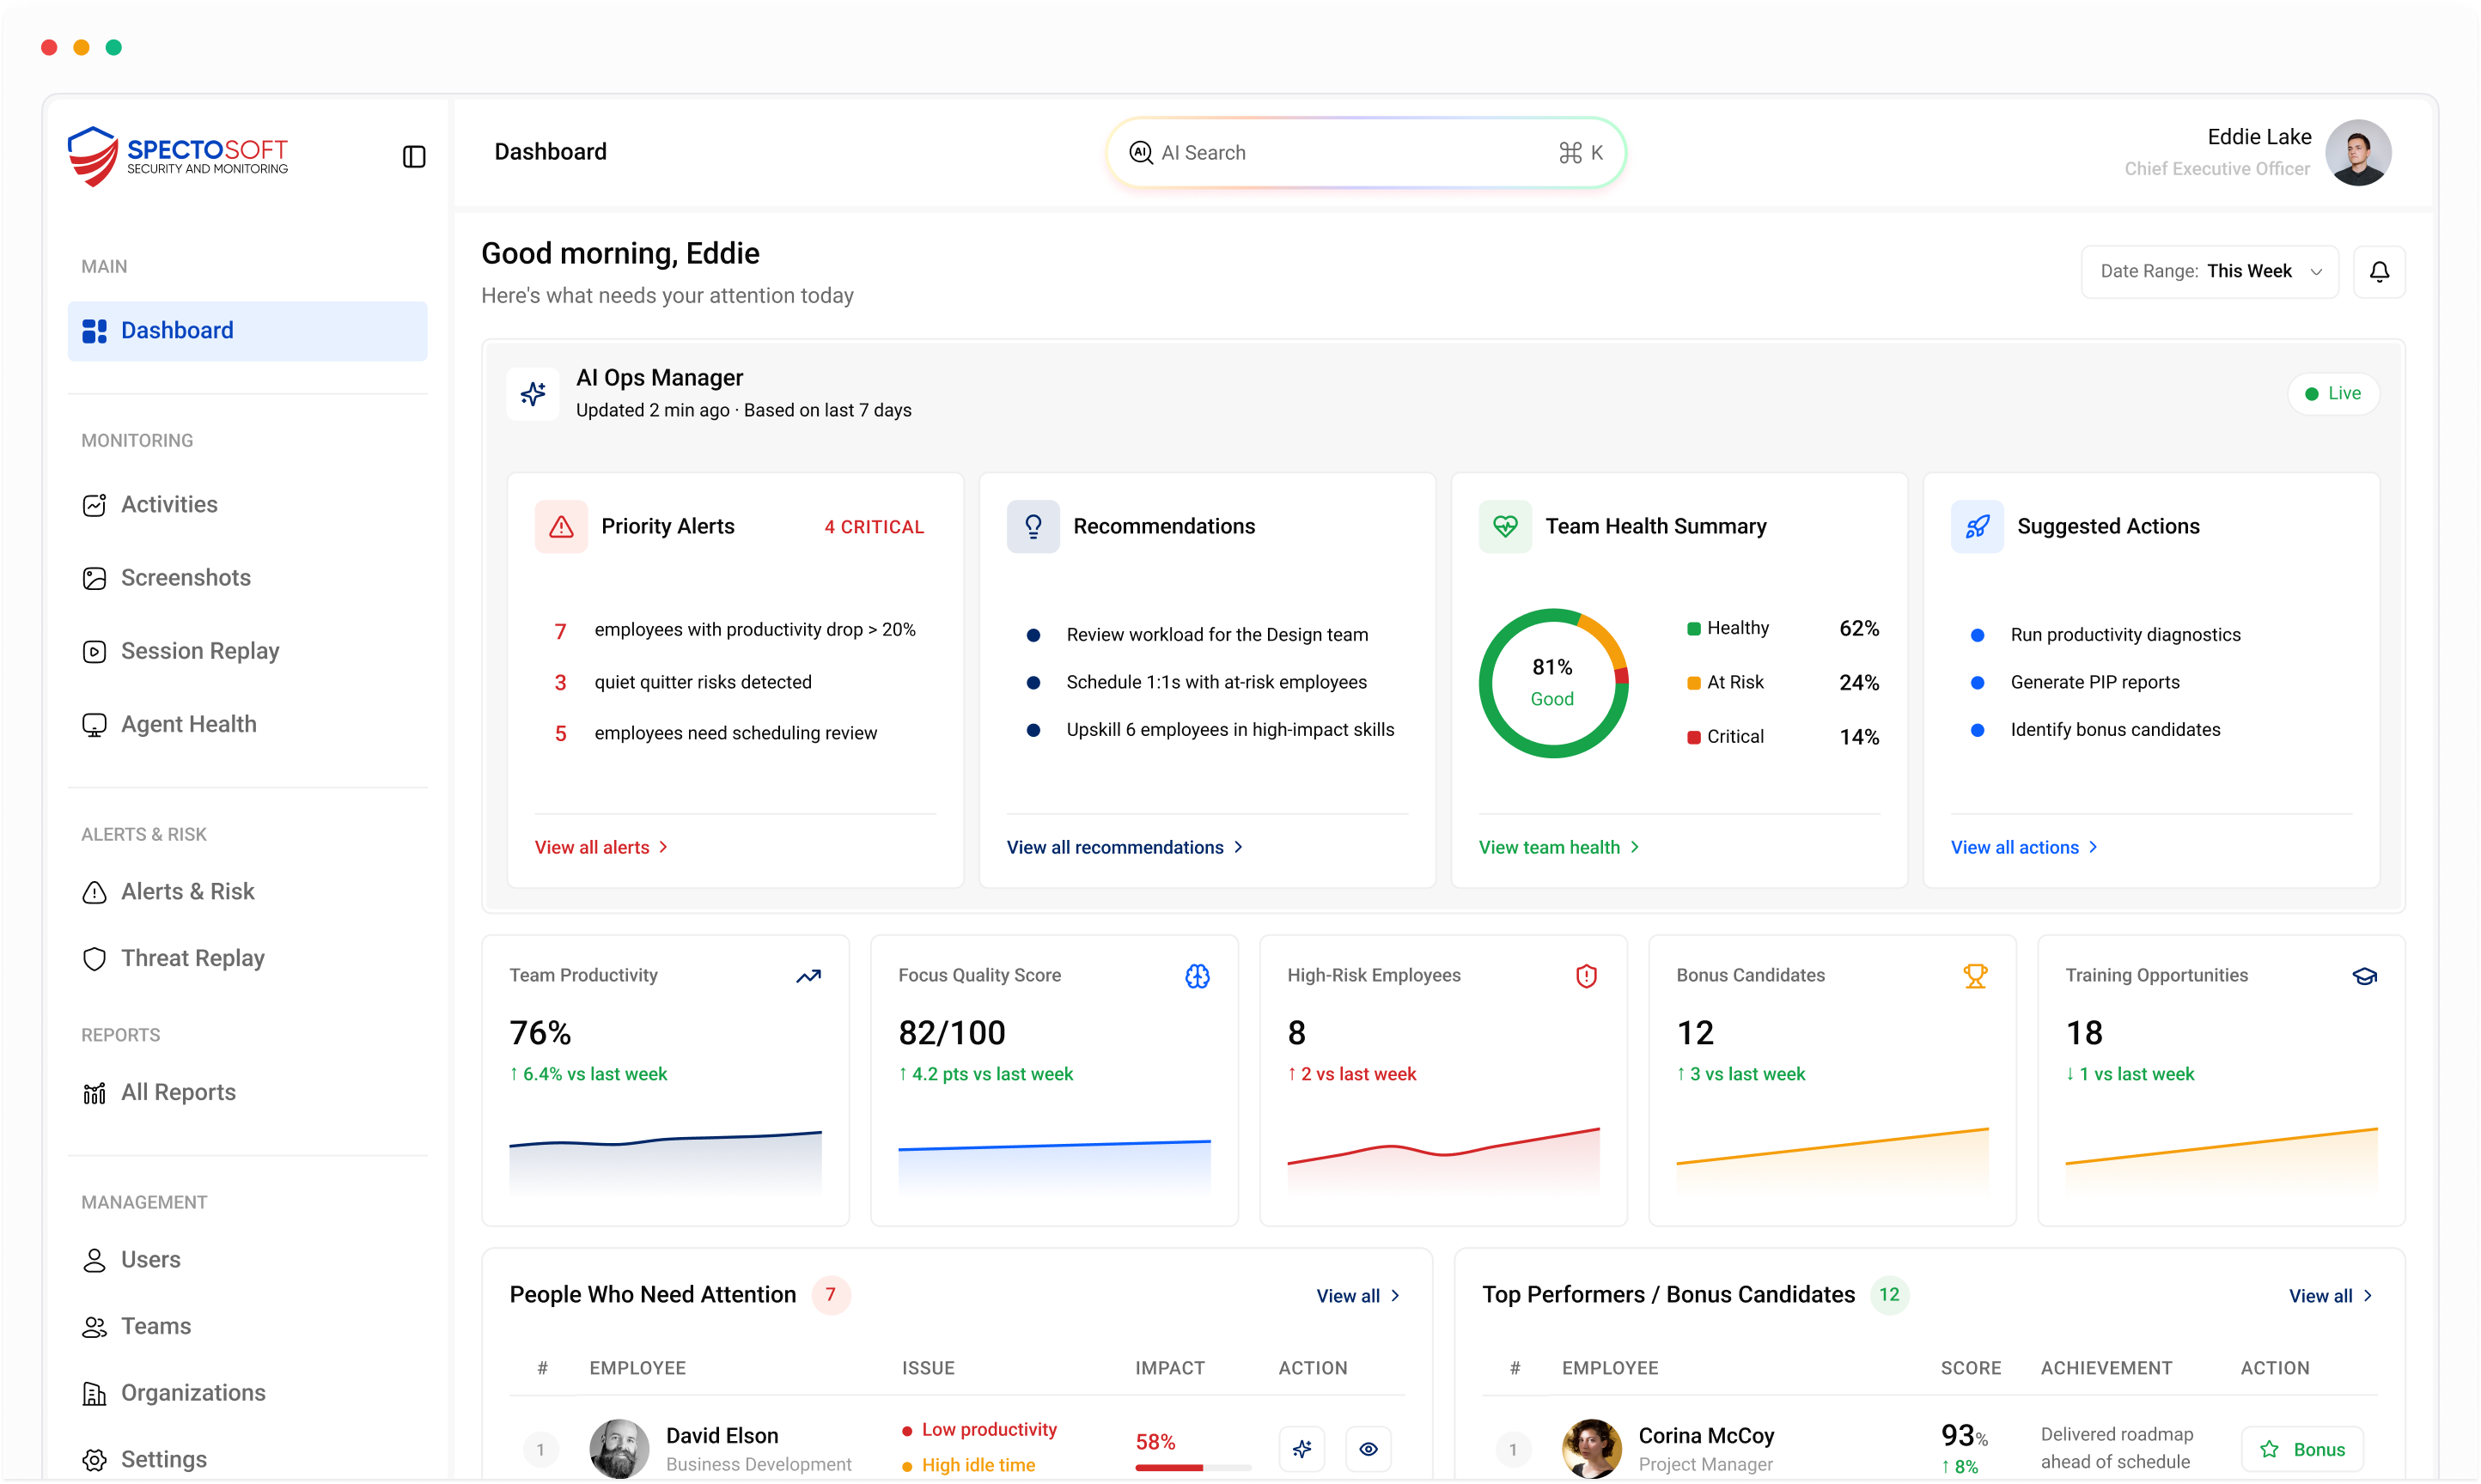Click the Threat Replay shield icon
Screen dimensions: 2481x1484
point(94,958)
